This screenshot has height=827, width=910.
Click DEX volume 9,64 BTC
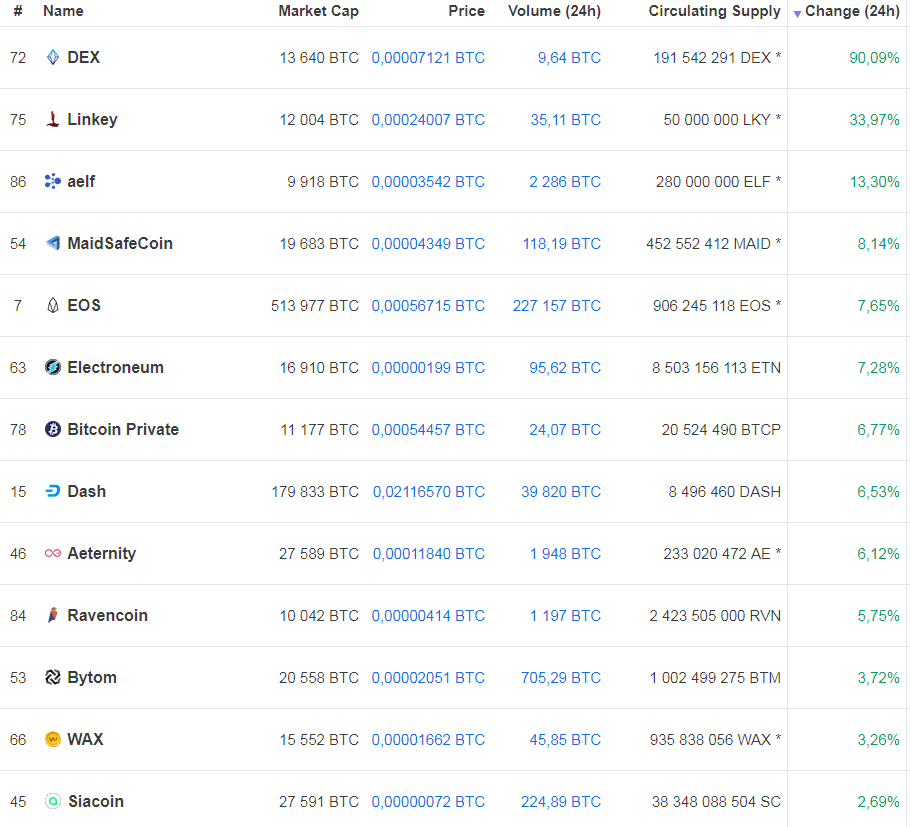click(x=569, y=58)
